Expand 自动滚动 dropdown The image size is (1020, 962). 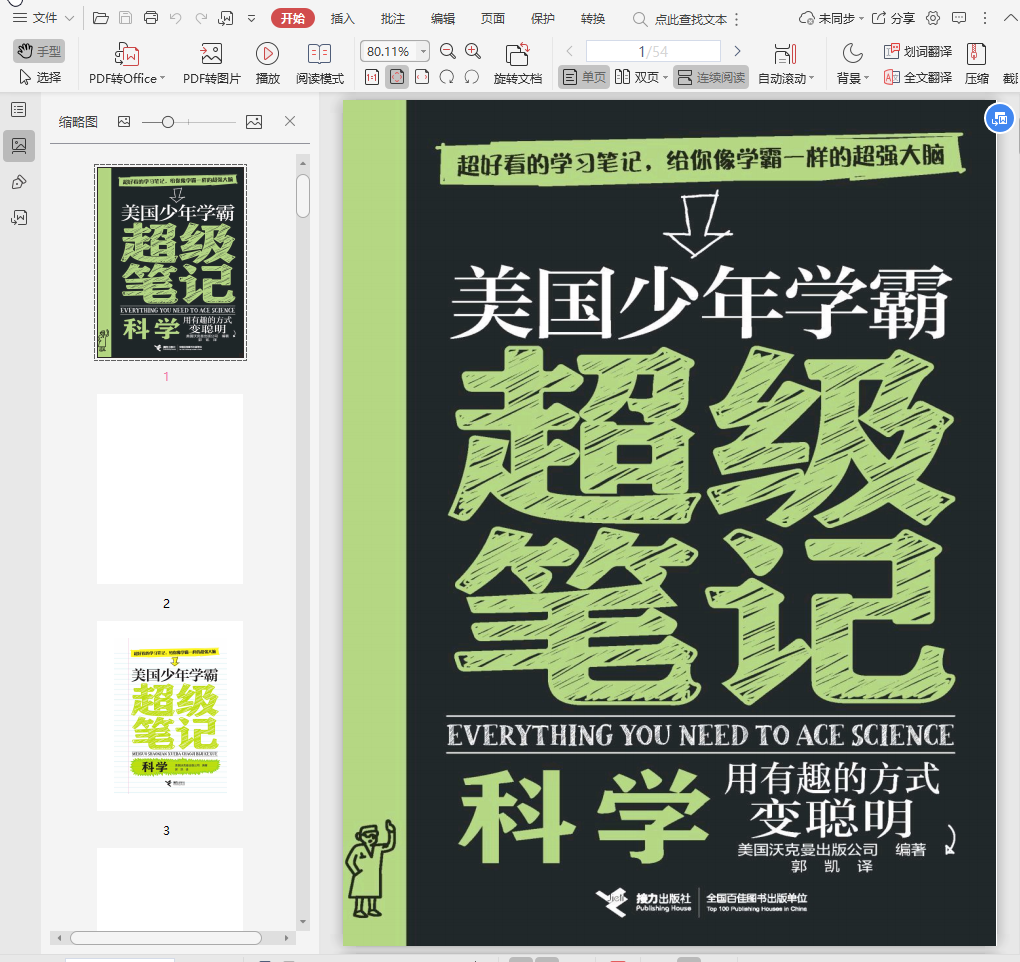coord(811,79)
